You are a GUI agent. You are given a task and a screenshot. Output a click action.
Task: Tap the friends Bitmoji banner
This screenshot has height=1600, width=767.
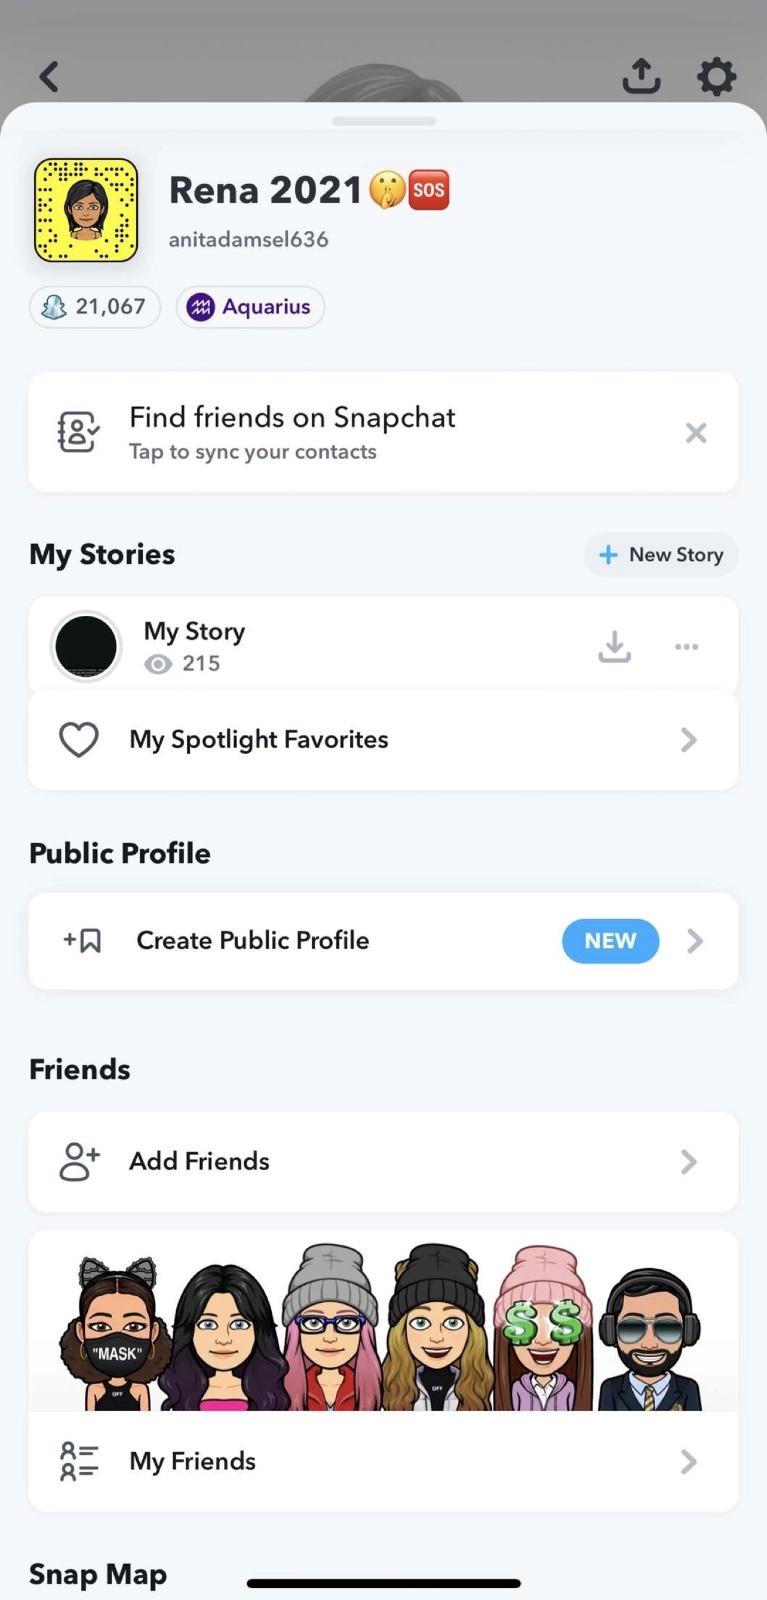[x=383, y=1322]
